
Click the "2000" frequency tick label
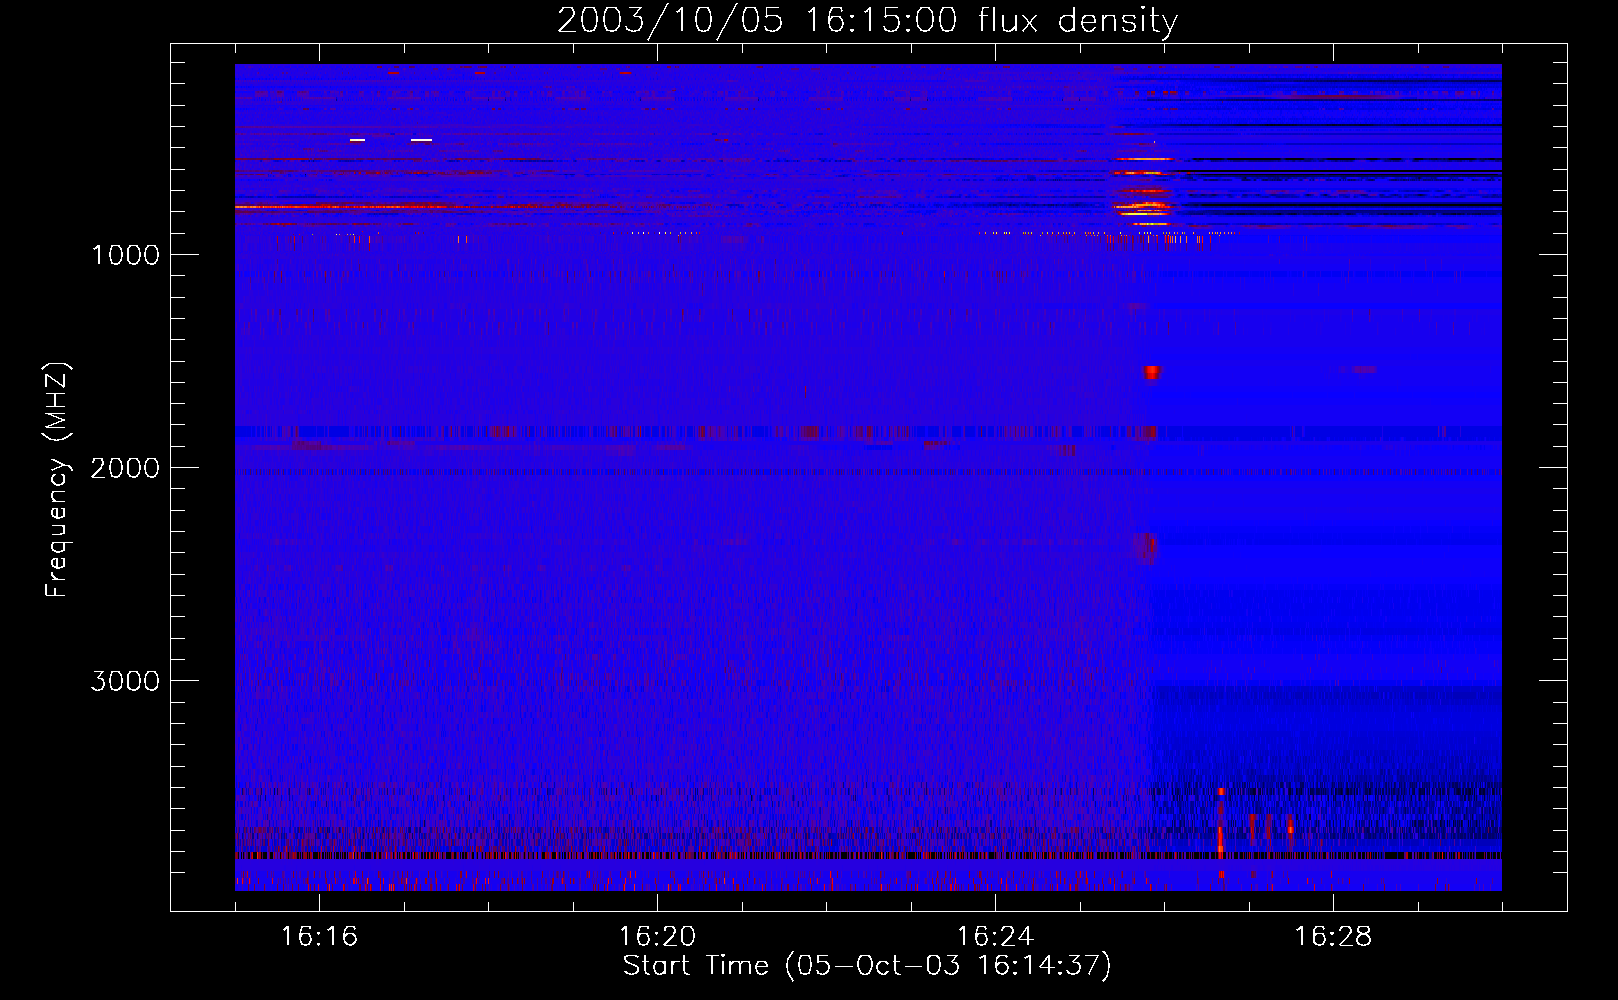point(125,468)
